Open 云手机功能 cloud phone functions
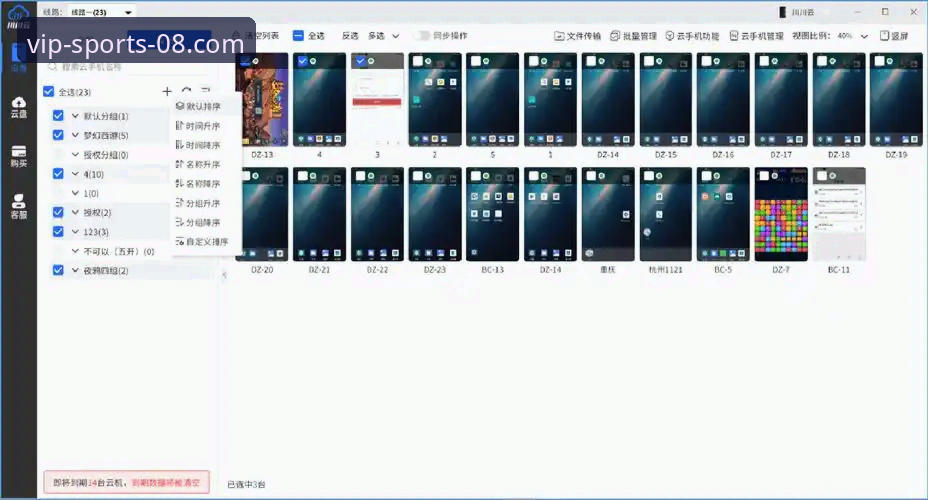 (x=692, y=36)
